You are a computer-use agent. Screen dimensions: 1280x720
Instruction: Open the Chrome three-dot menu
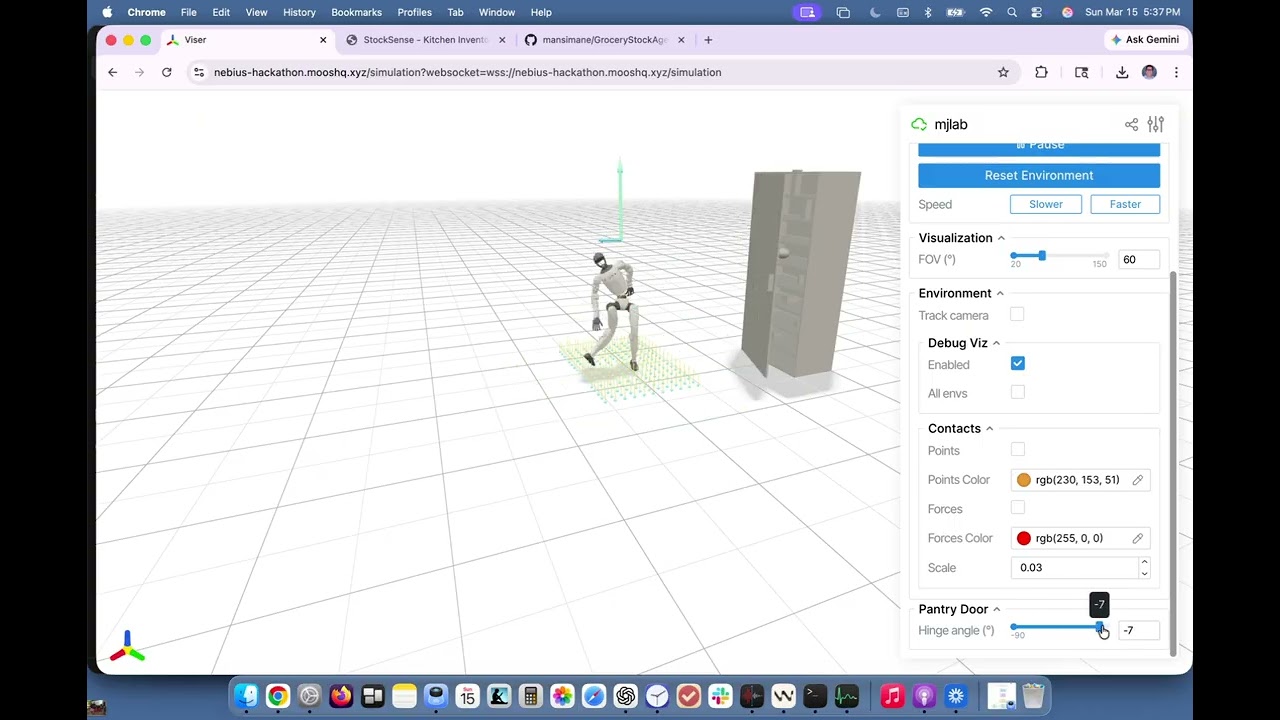(1176, 72)
